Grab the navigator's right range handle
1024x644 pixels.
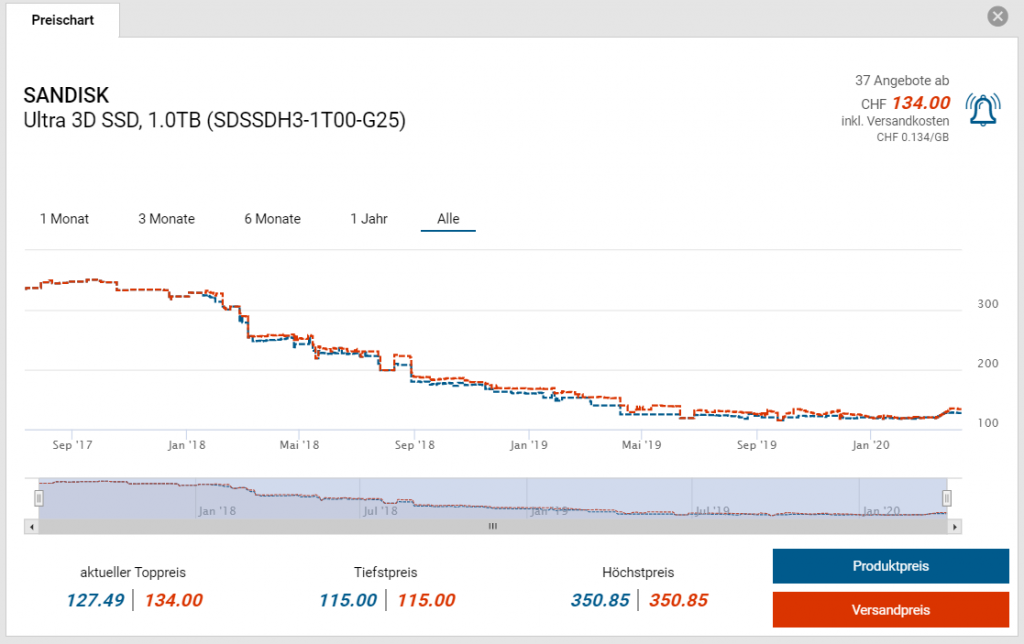(x=947, y=497)
